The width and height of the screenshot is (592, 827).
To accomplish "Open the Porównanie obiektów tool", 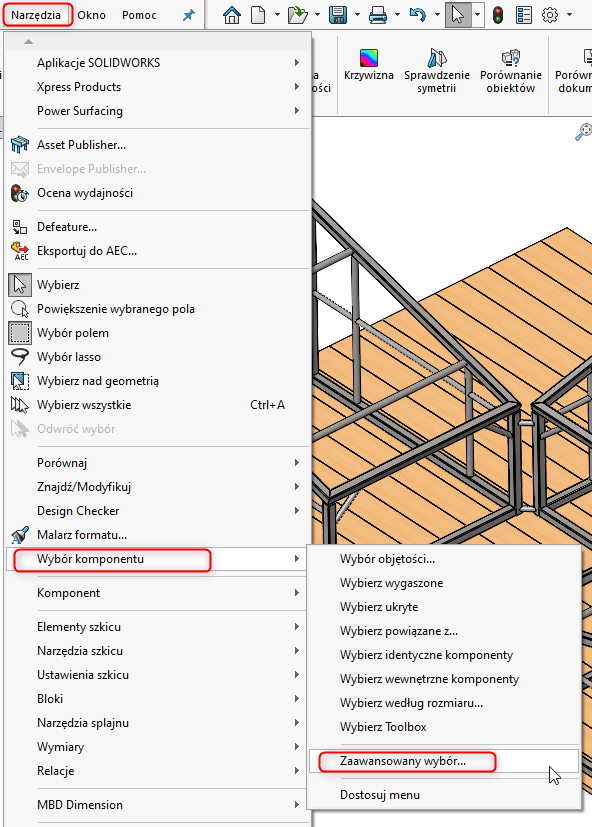I will (x=511, y=71).
